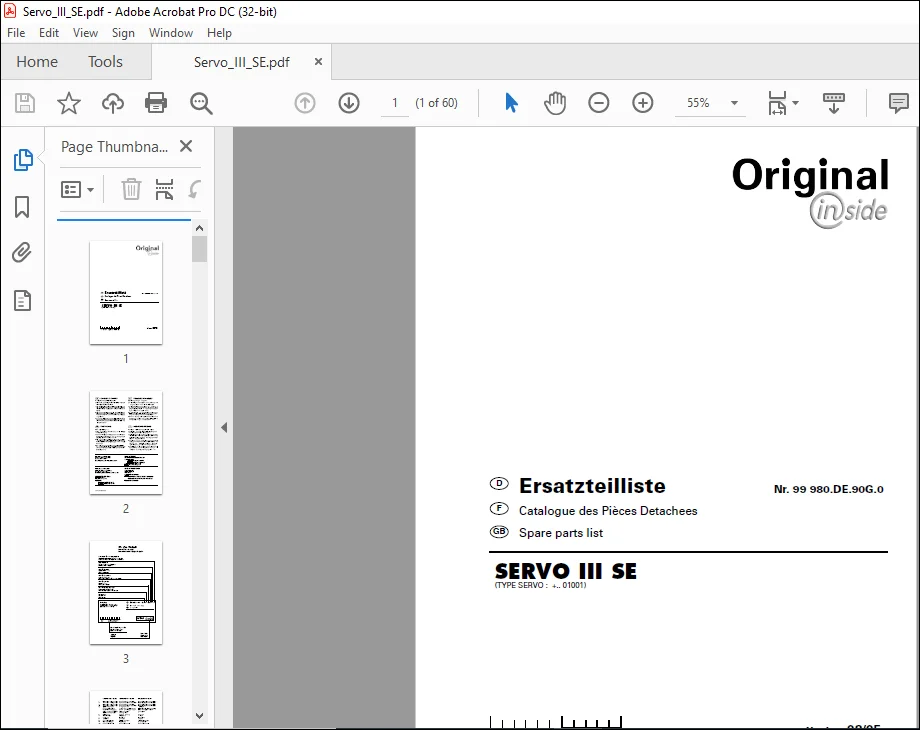Click the Zoom out minus icon

click(x=598, y=103)
